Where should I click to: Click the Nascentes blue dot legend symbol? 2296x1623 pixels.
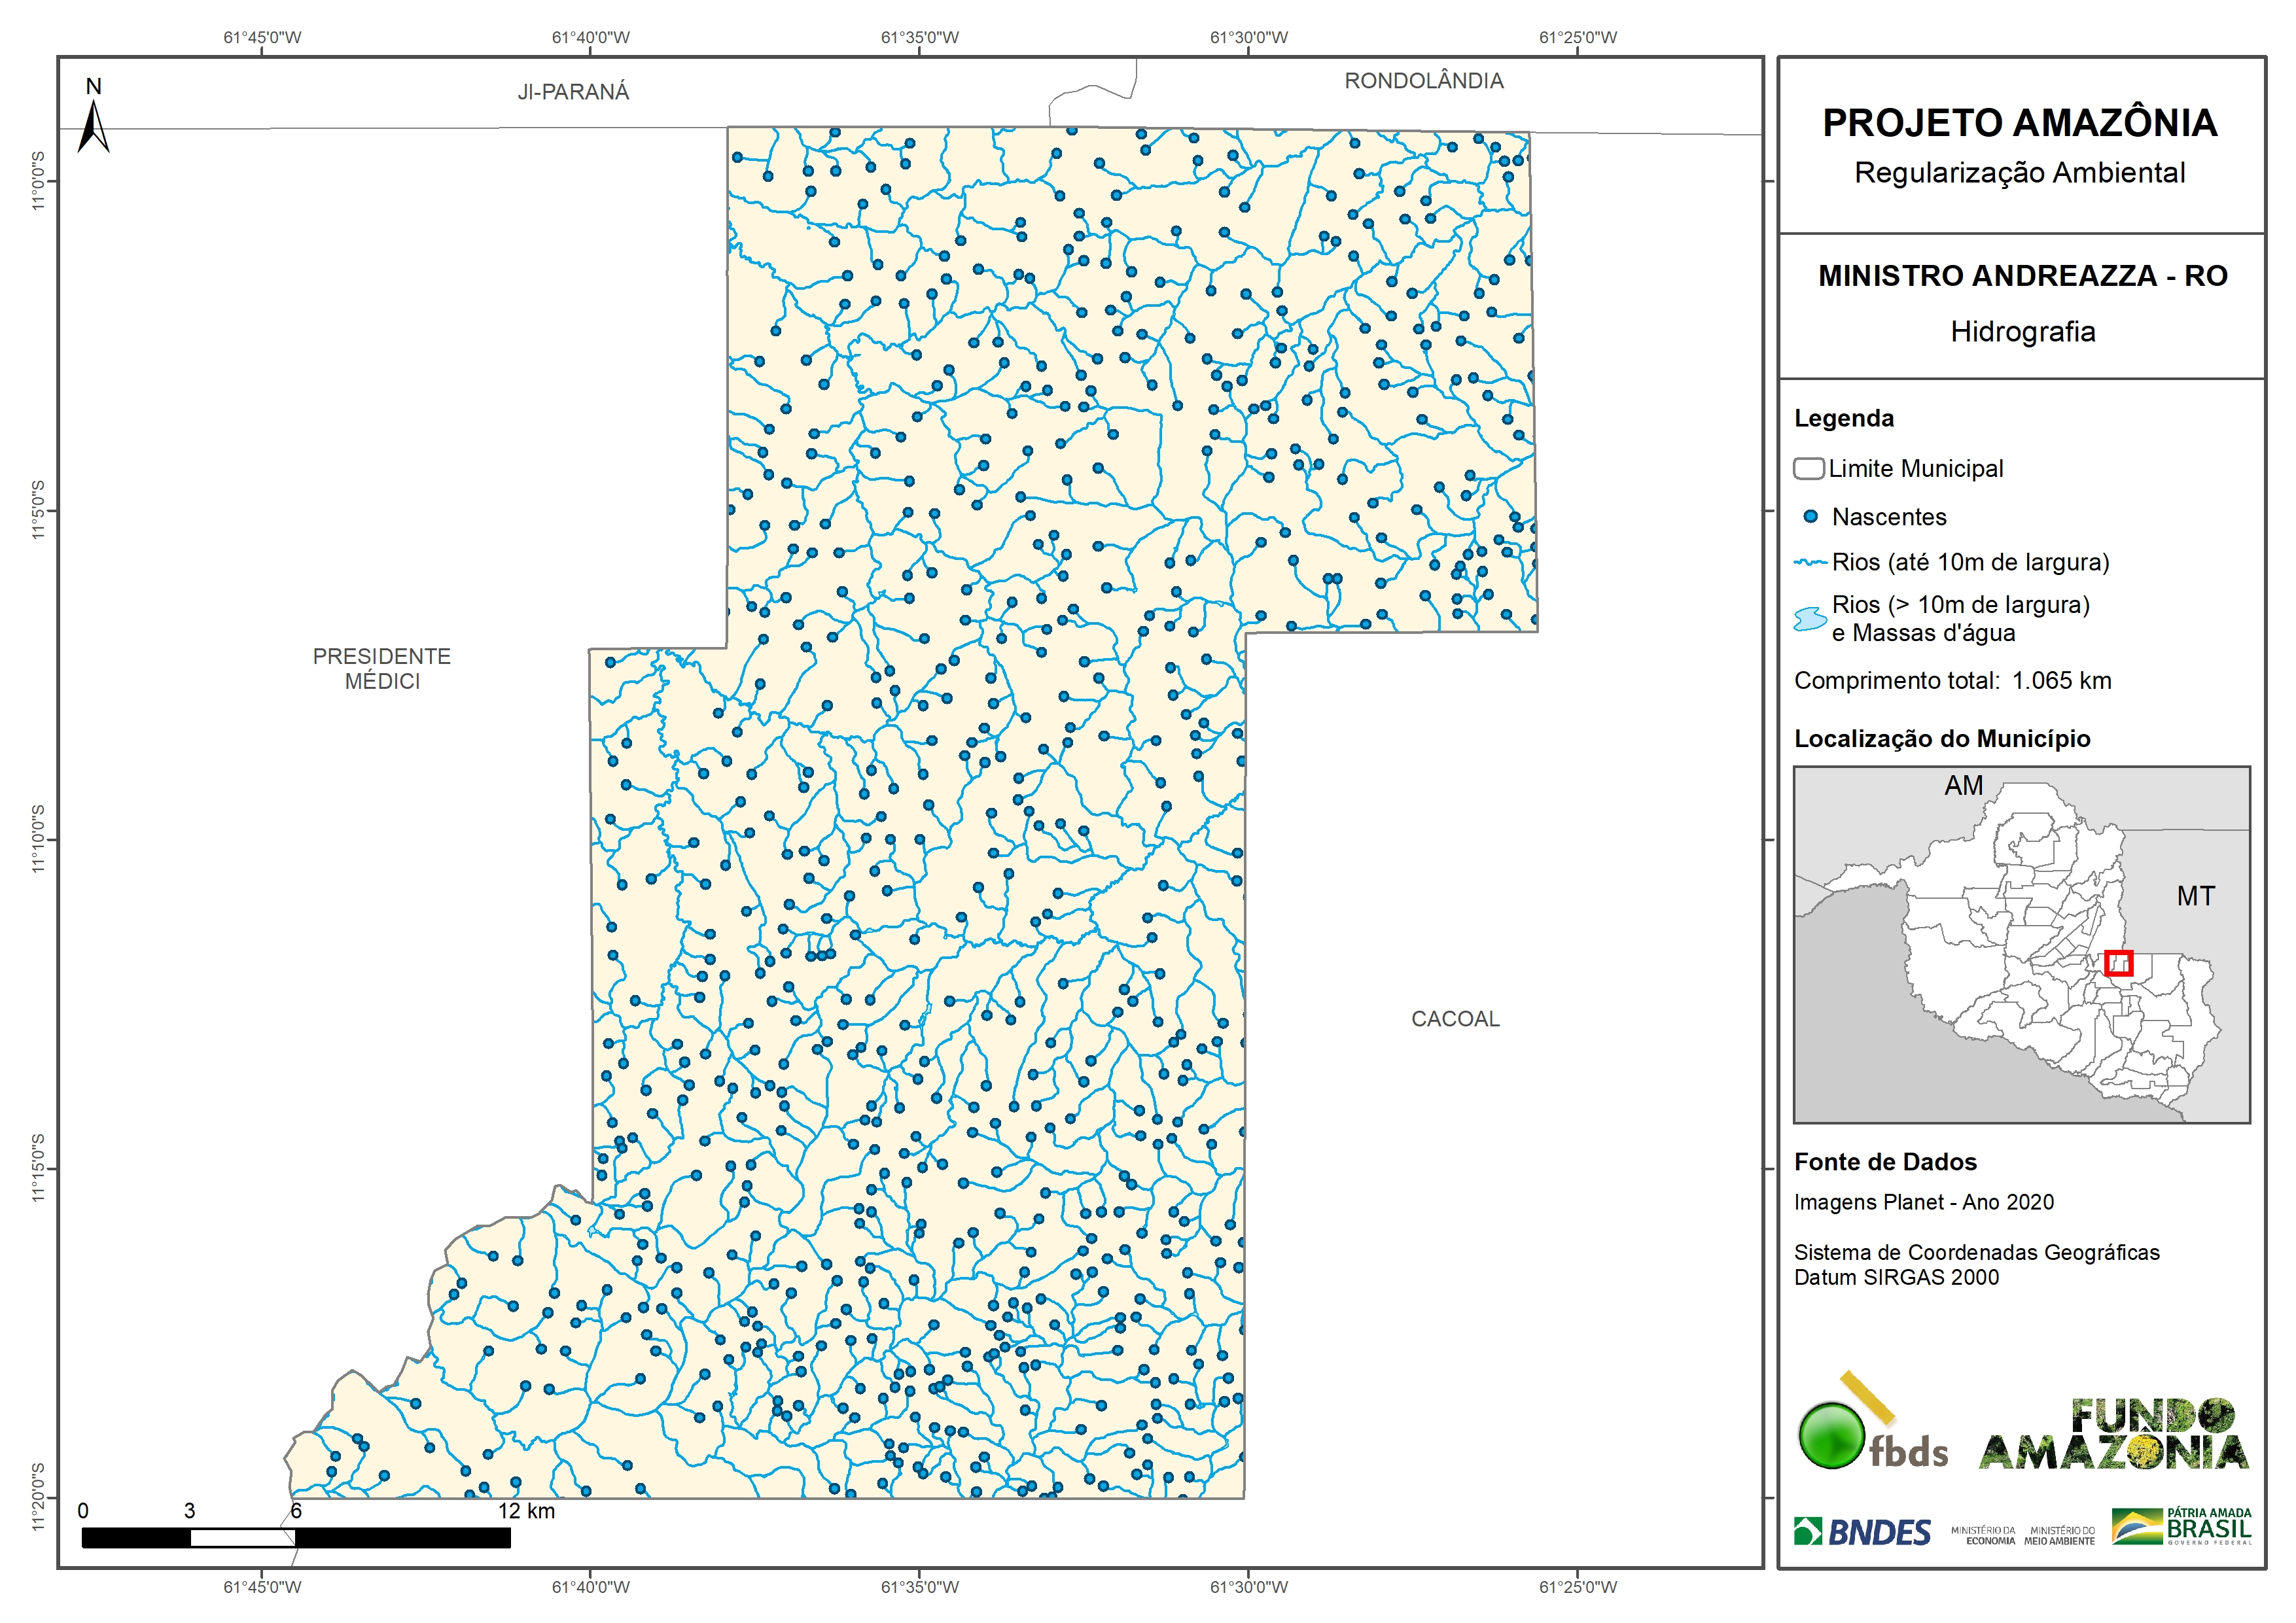tap(1810, 517)
